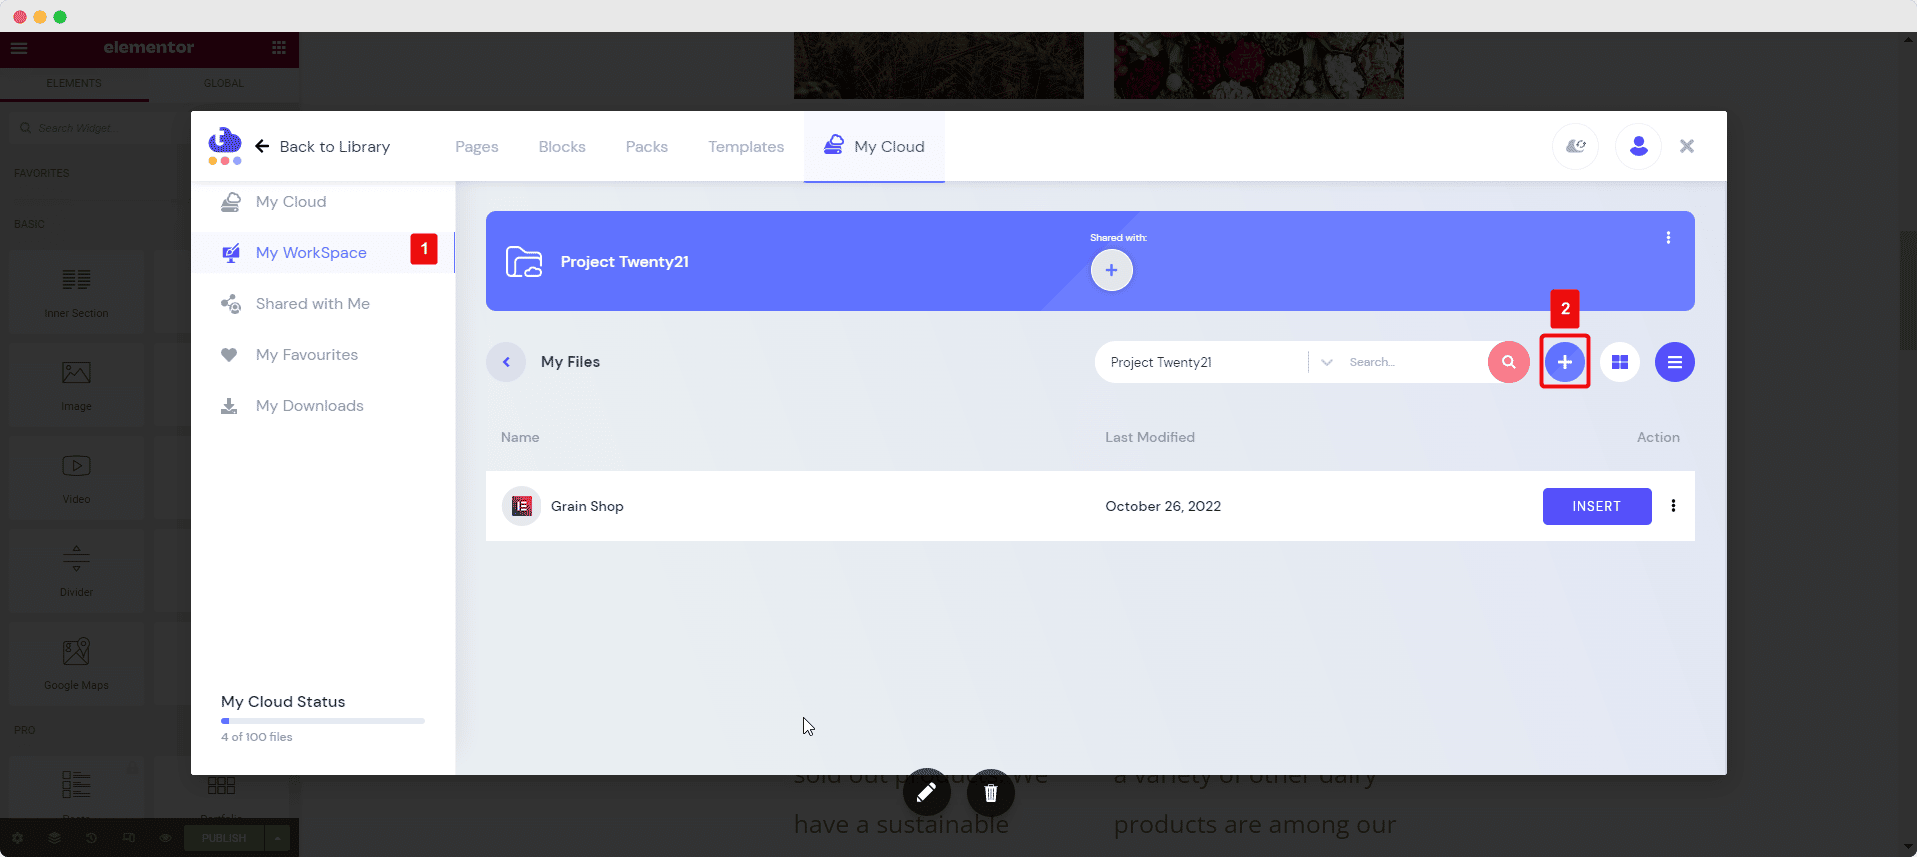
Task: Click the 4 of 100 files text
Action: pyautogui.click(x=257, y=737)
